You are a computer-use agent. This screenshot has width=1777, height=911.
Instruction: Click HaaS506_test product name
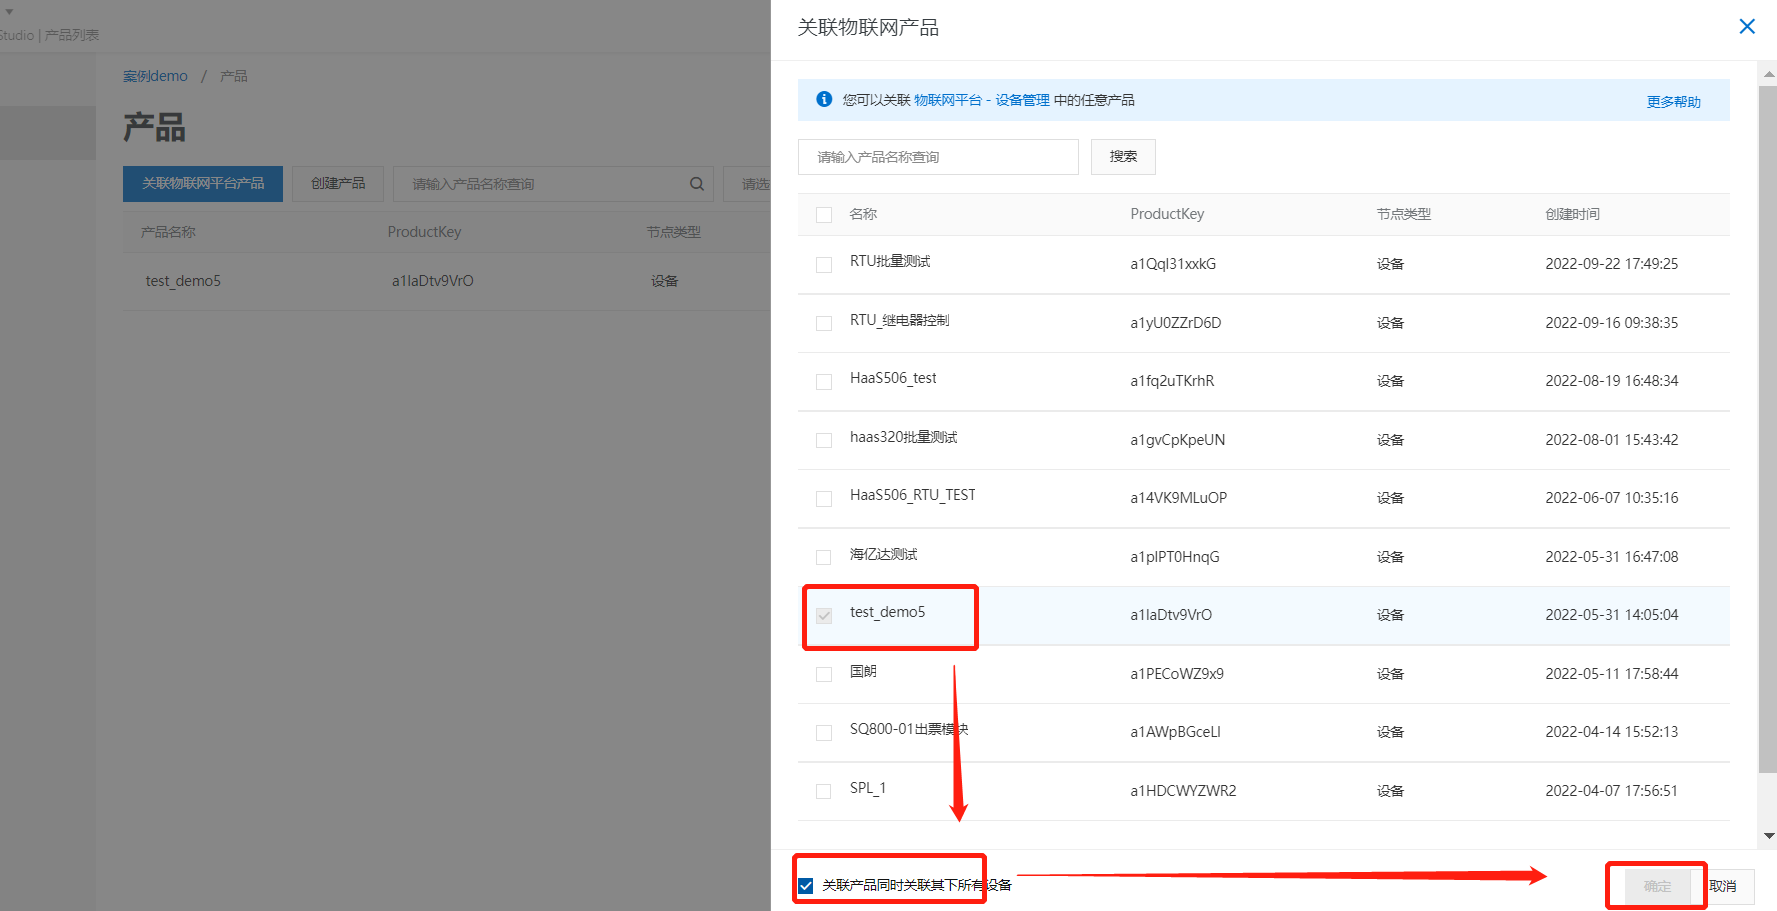893,378
